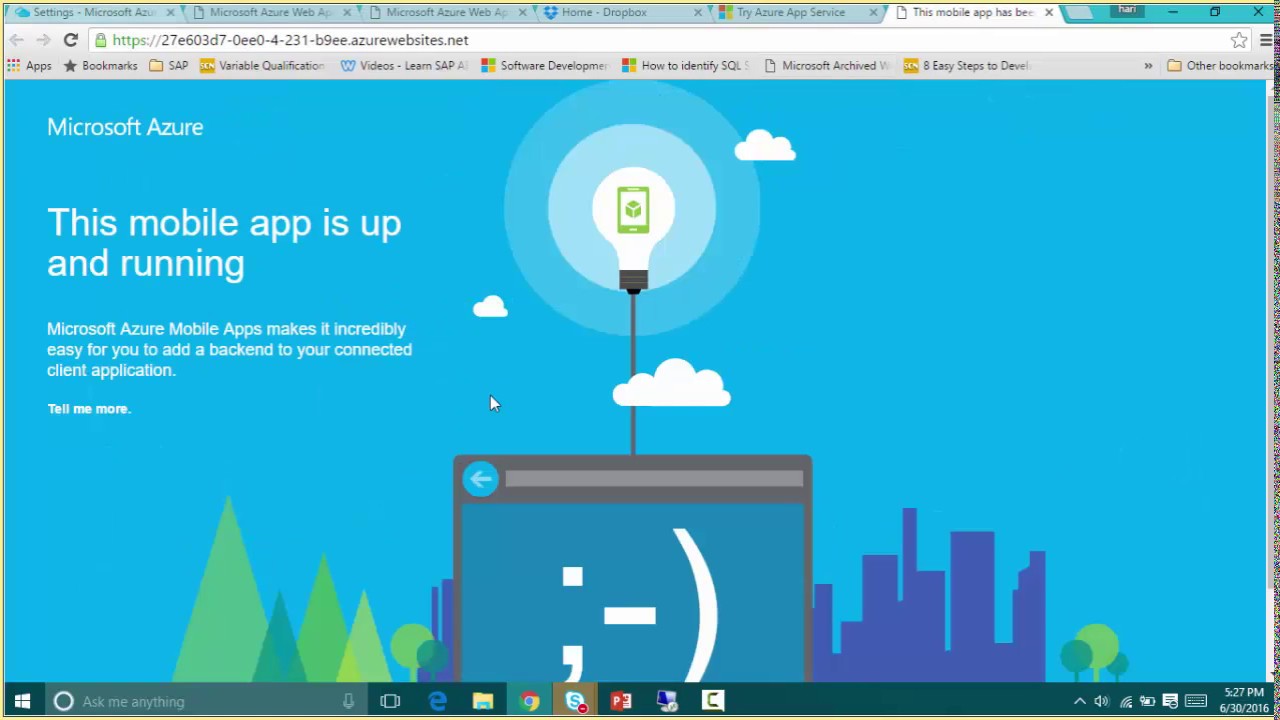Click the Cortana circle icon
This screenshot has width=1280, height=720.
point(63,701)
